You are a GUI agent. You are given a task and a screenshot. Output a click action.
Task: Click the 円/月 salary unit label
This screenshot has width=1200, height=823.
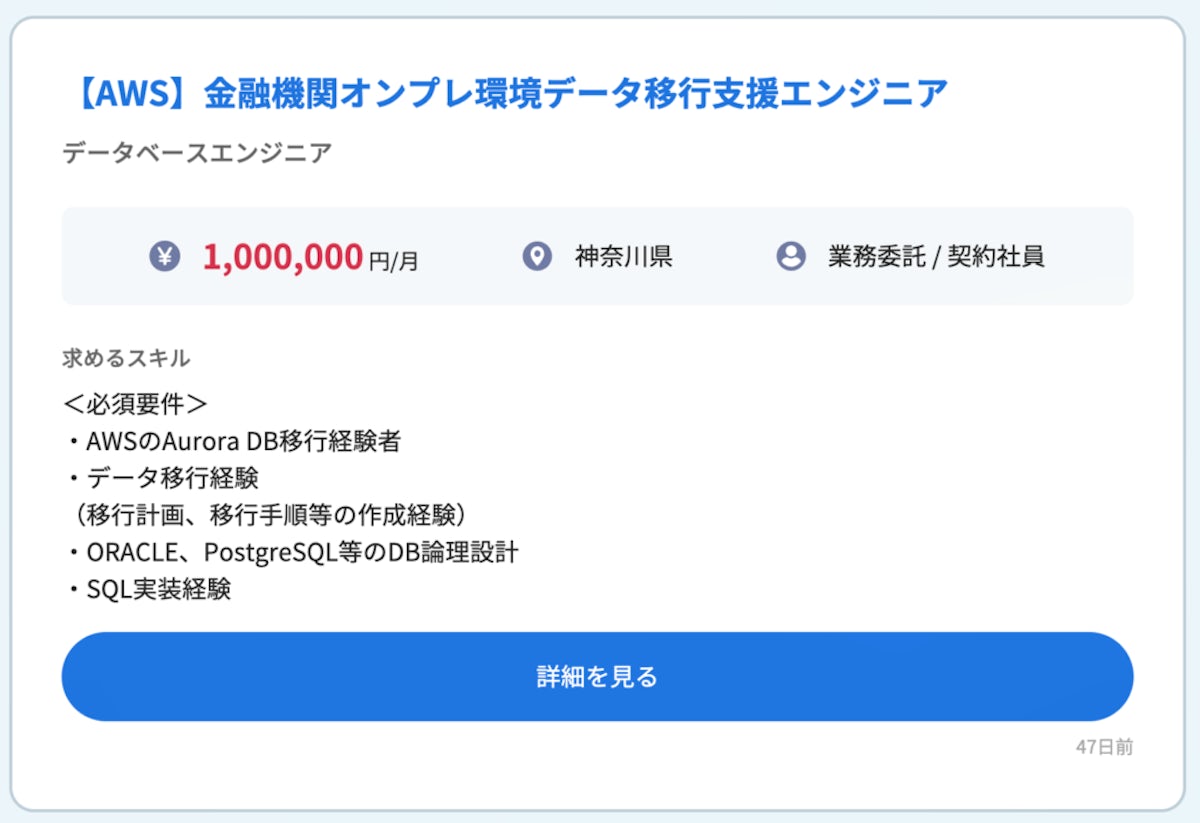click(x=394, y=261)
